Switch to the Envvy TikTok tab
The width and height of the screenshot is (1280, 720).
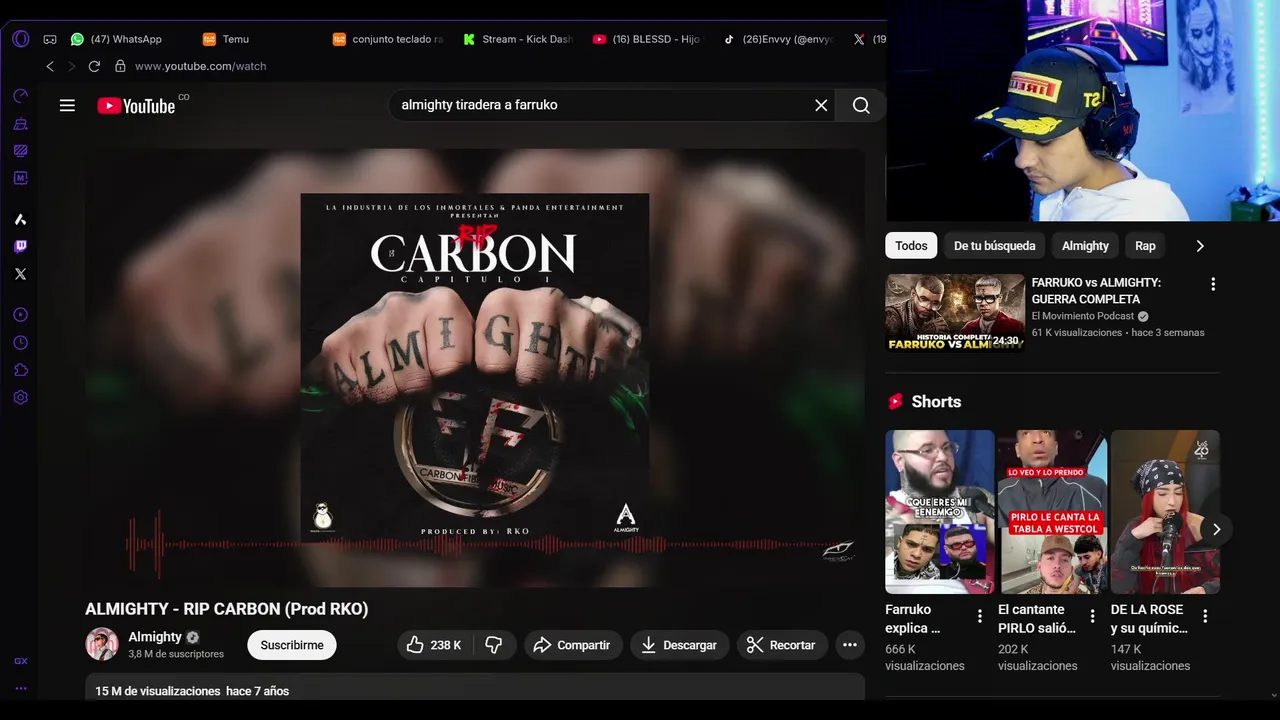[x=778, y=39]
